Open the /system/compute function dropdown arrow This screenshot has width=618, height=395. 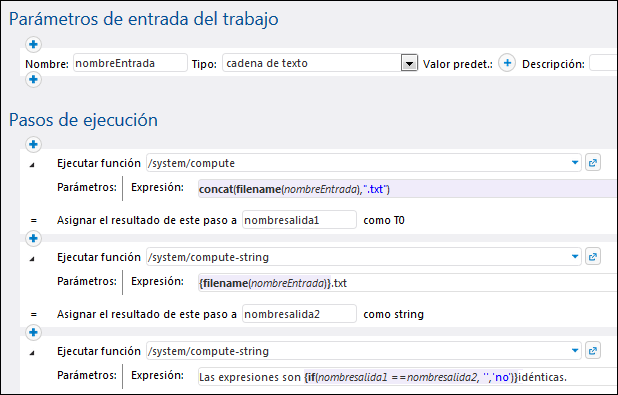[575, 163]
